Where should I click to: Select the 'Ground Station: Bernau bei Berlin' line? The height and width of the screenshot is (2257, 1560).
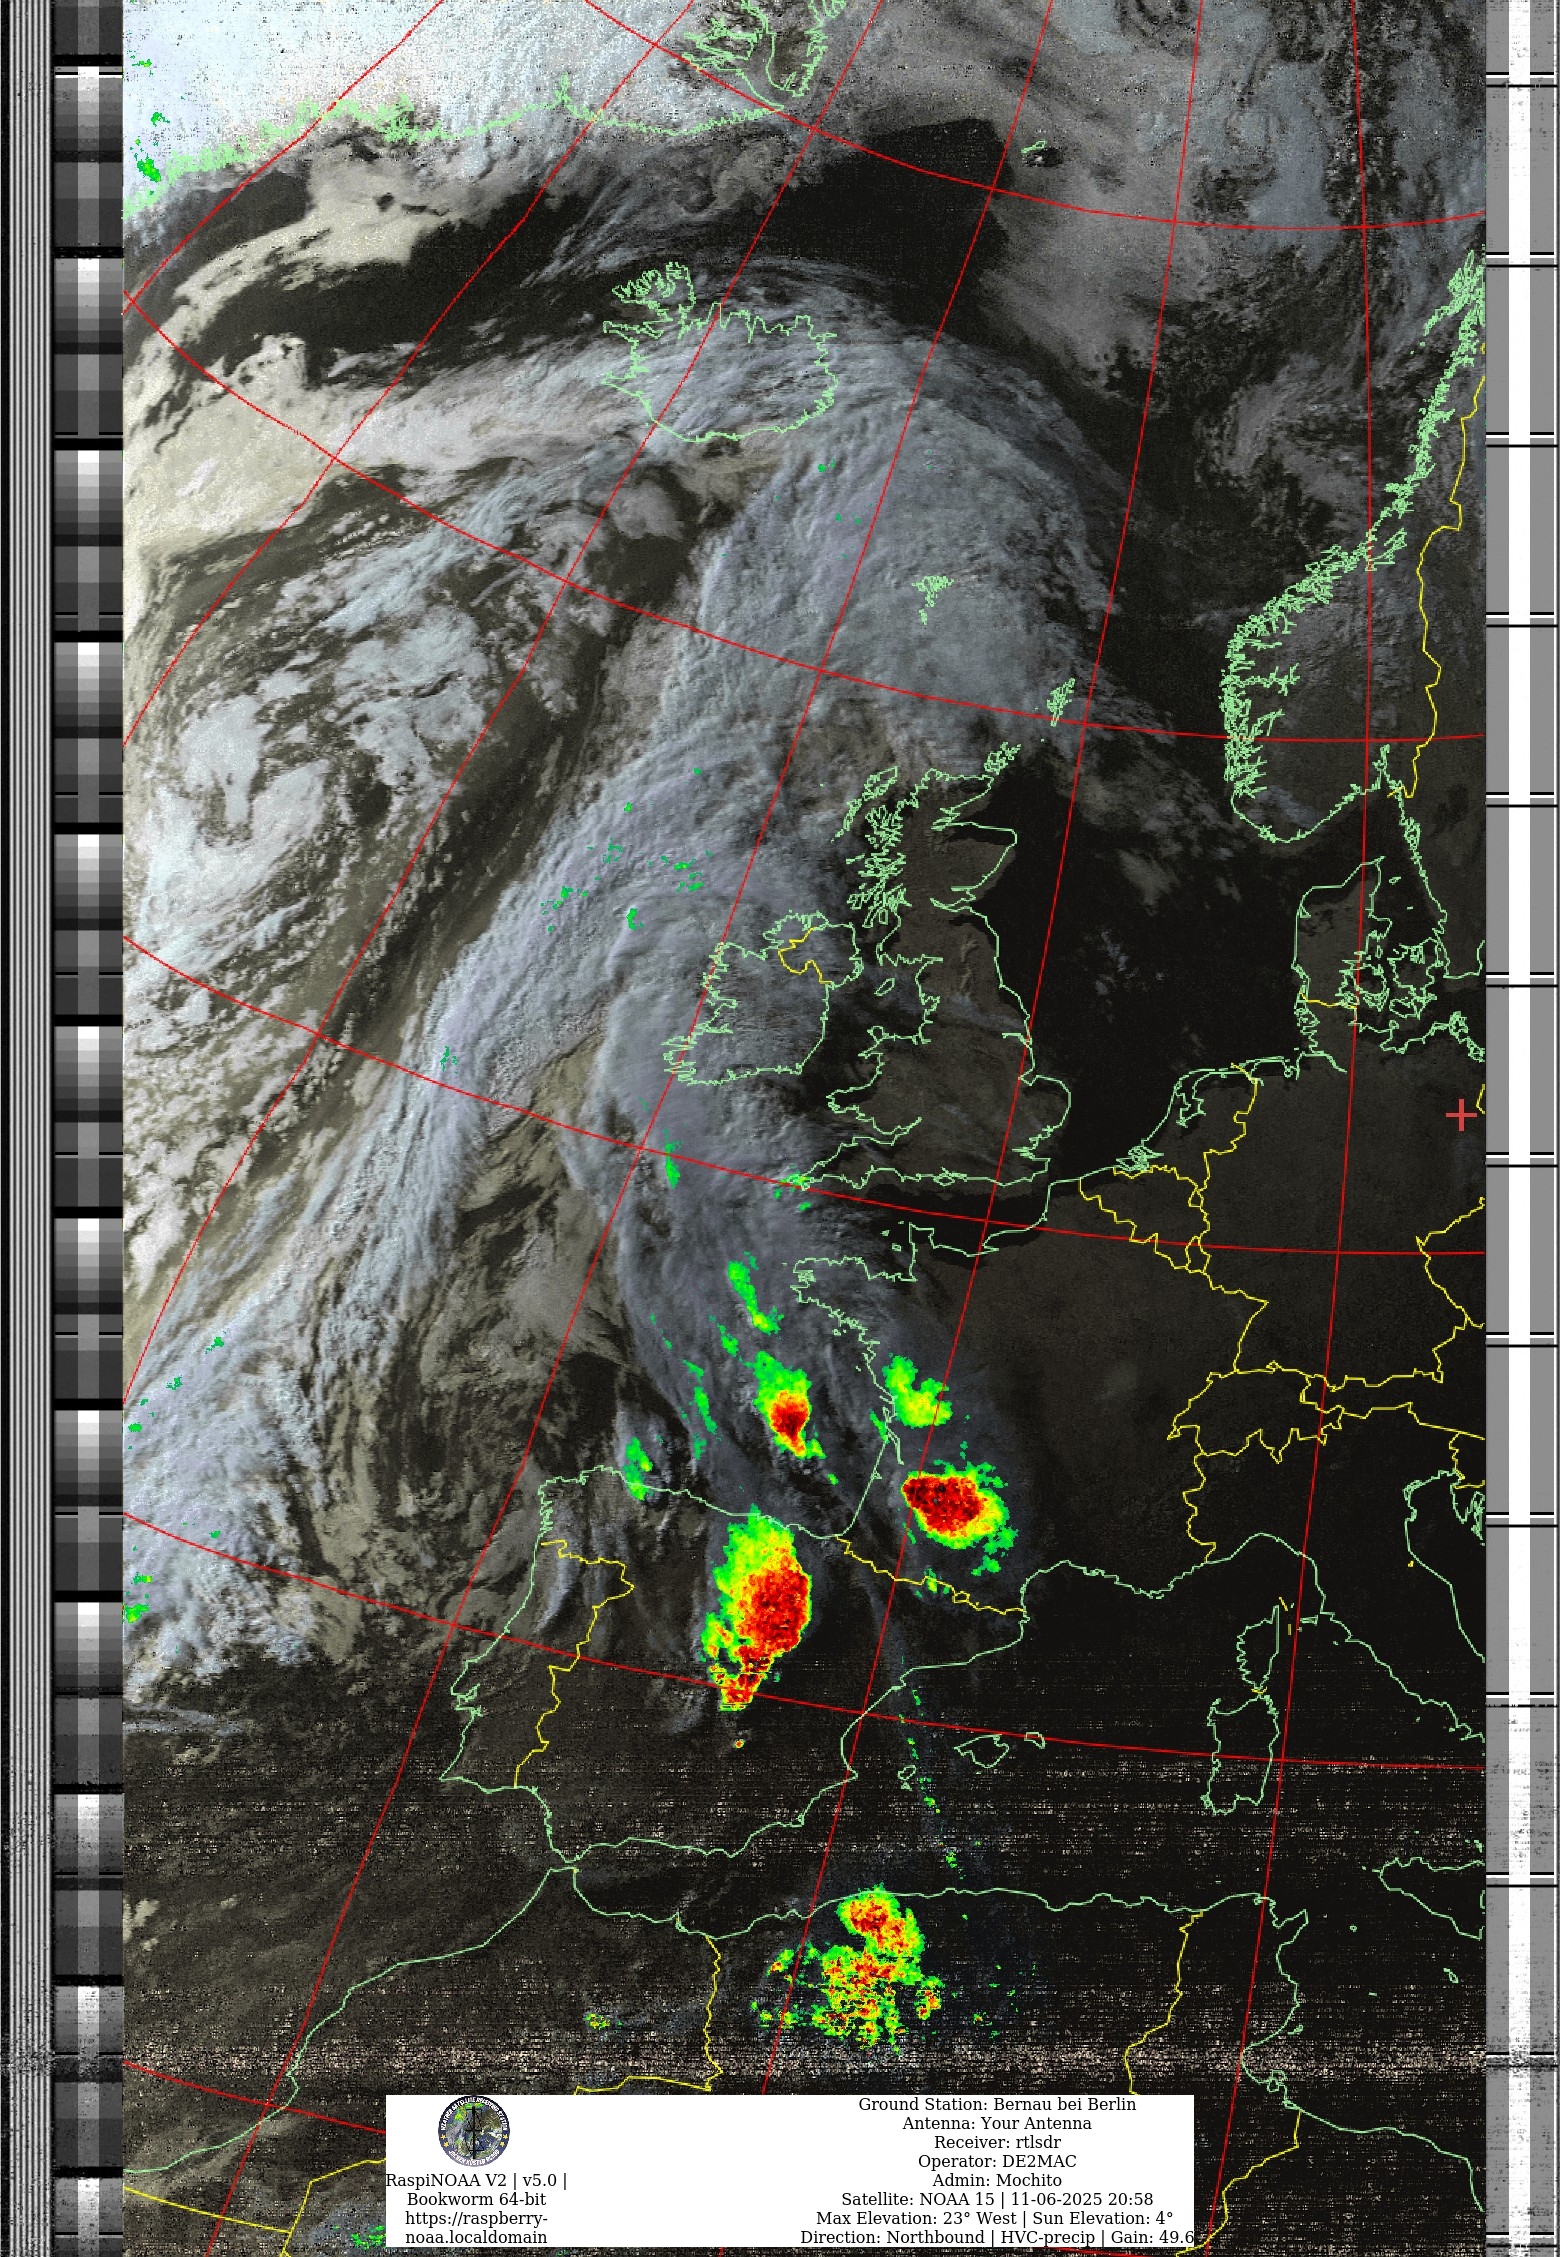pyautogui.click(x=997, y=2104)
